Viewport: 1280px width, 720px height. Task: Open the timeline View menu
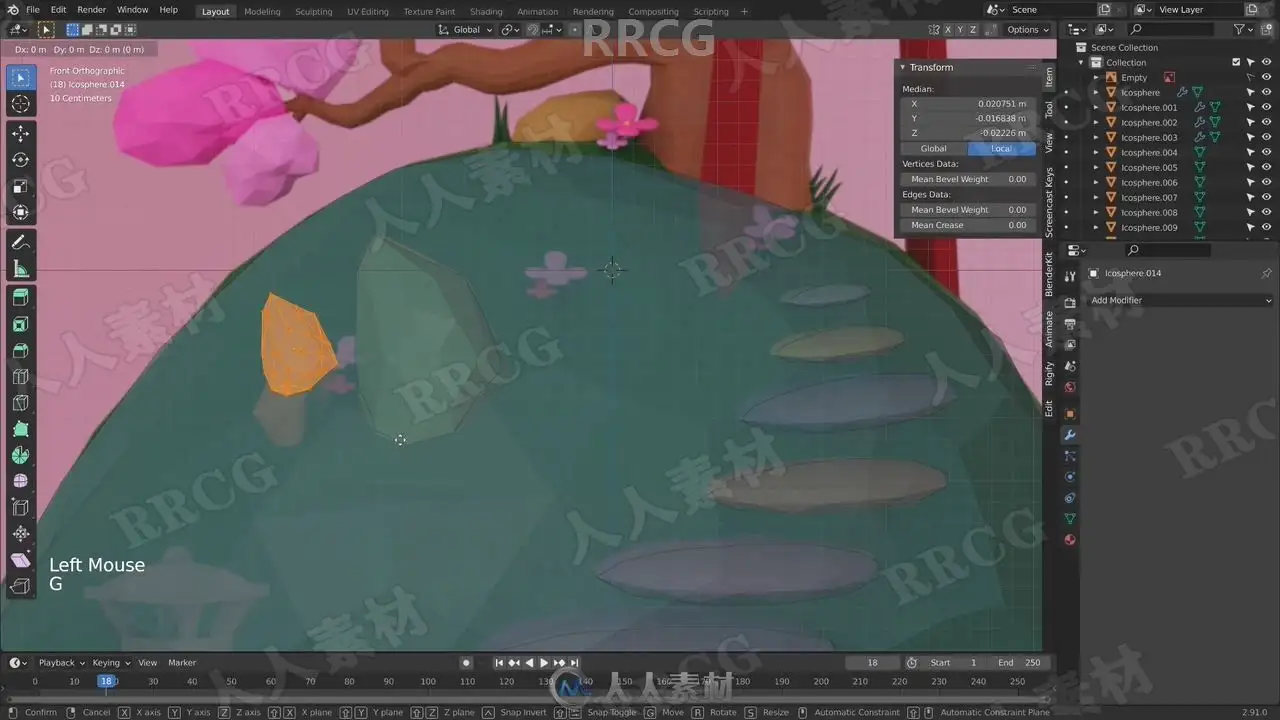[x=147, y=663]
